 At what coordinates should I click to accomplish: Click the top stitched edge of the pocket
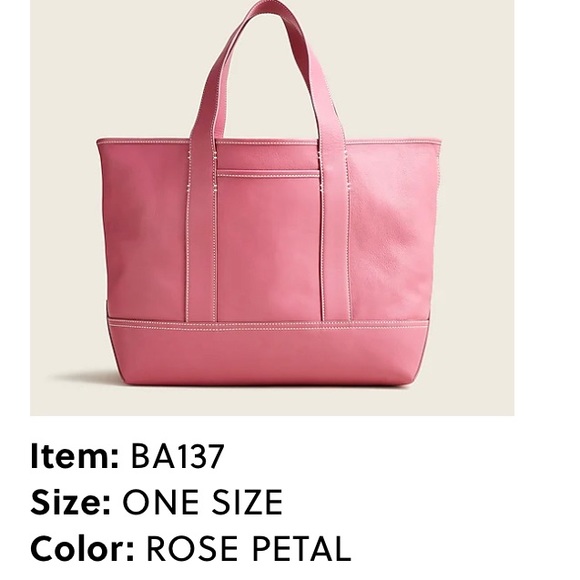coord(269,173)
